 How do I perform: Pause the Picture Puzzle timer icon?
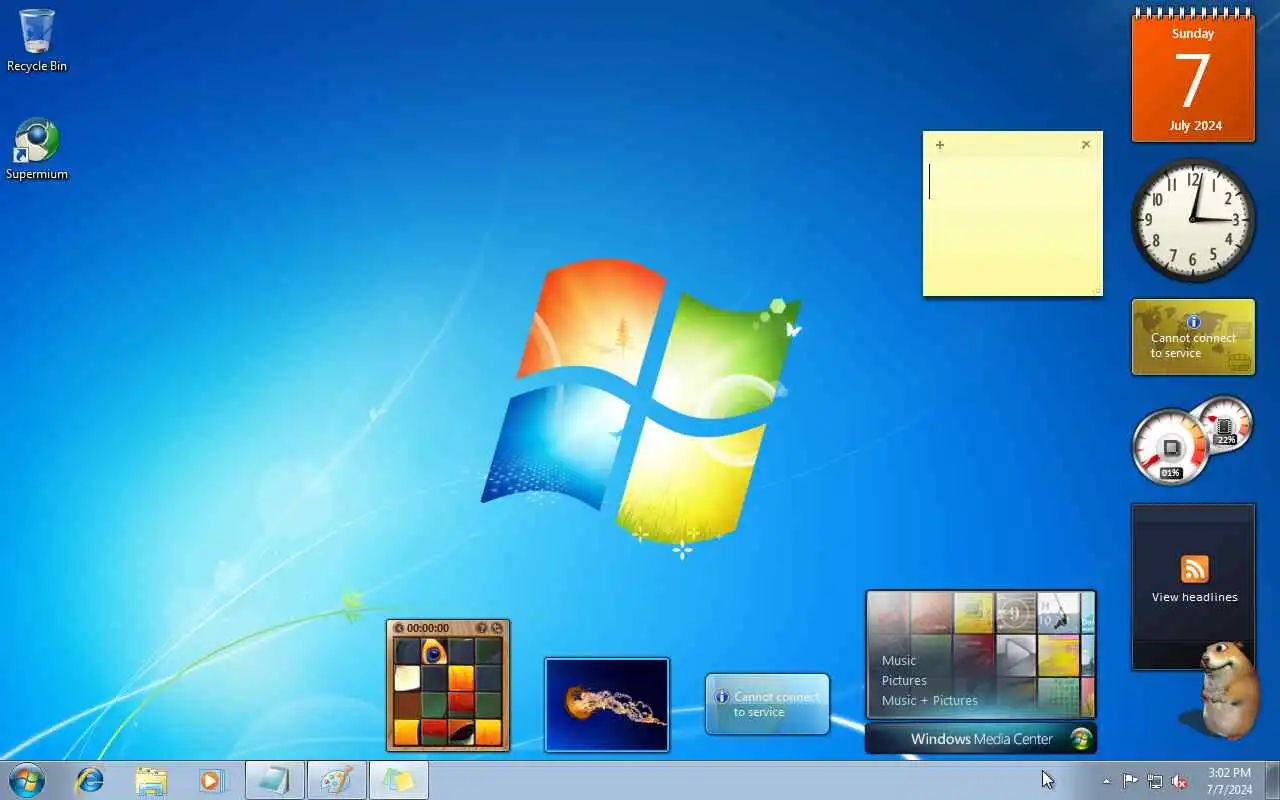click(399, 628)
